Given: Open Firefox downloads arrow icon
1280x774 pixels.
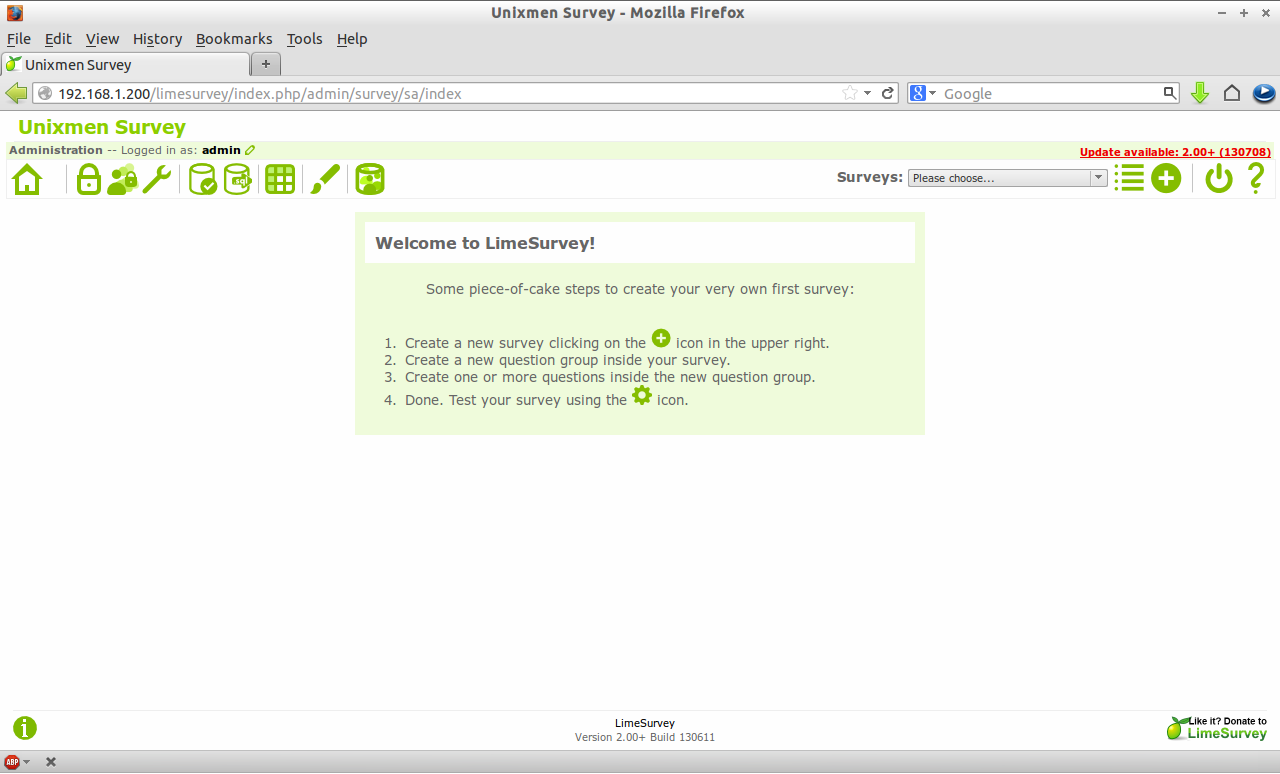Looking at the screenshot, I should [x=1200, y=93].
